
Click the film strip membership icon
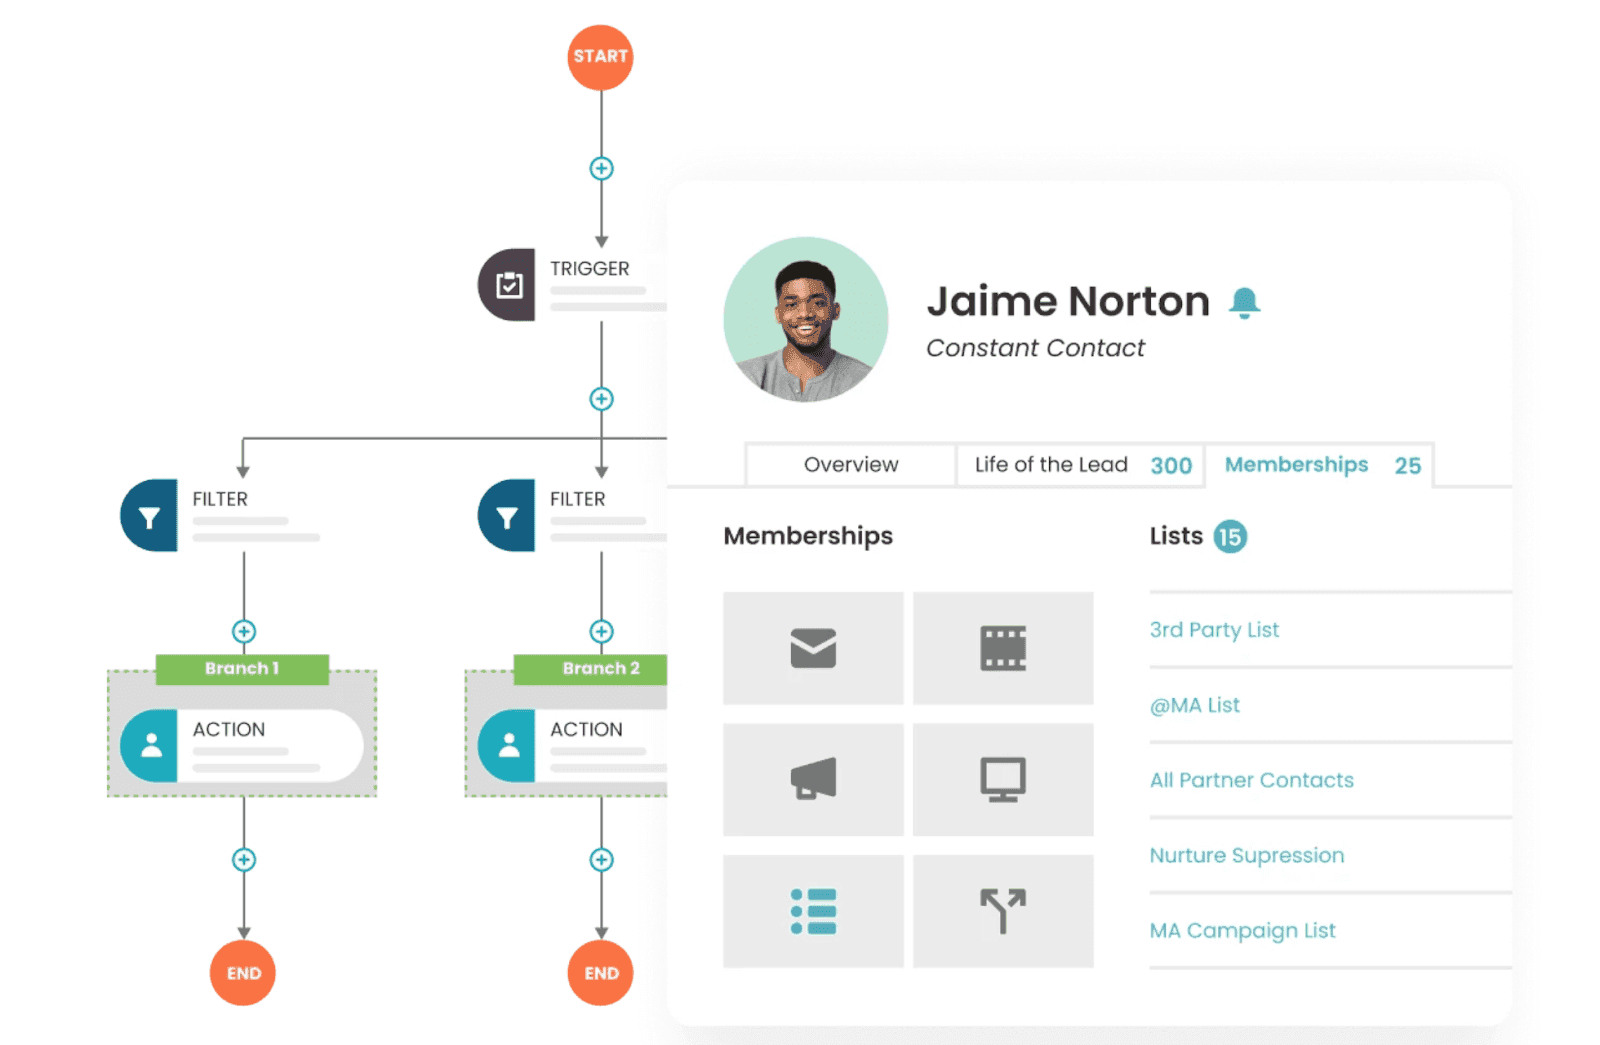pos(1003,648)
